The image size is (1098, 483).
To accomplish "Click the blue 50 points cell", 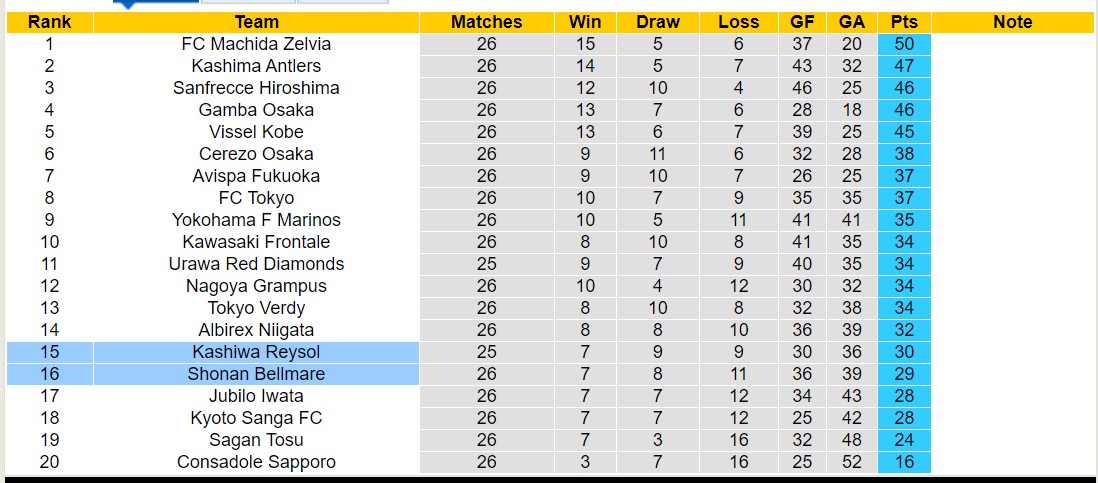I will pyautogui.click(x=904, y=44).
